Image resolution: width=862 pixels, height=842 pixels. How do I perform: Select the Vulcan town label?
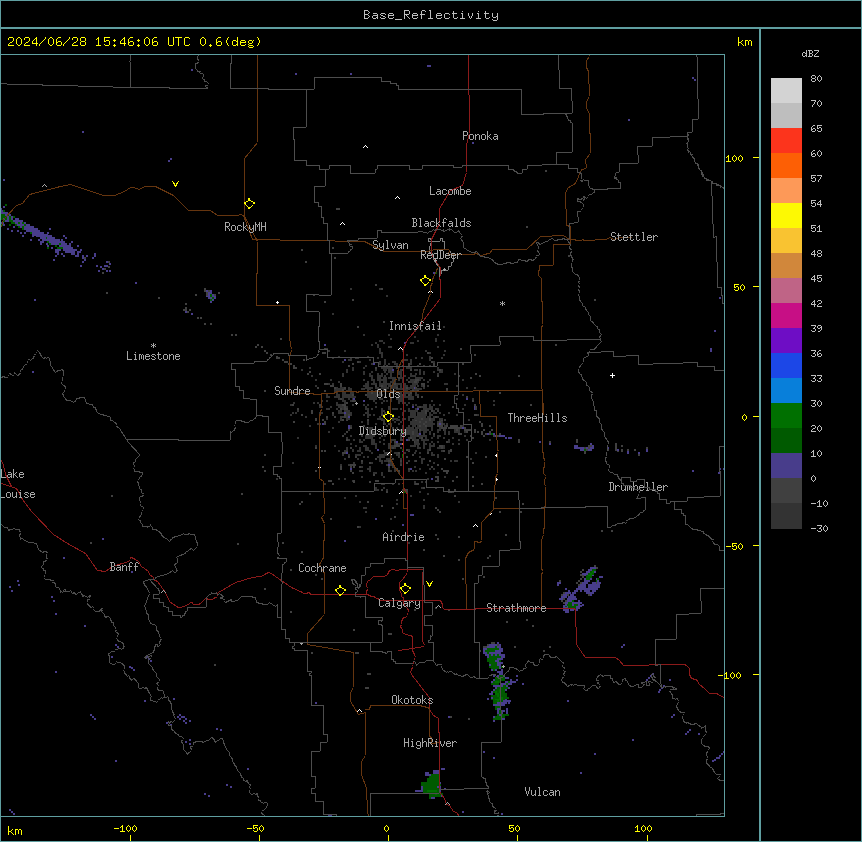coord(542,792)
